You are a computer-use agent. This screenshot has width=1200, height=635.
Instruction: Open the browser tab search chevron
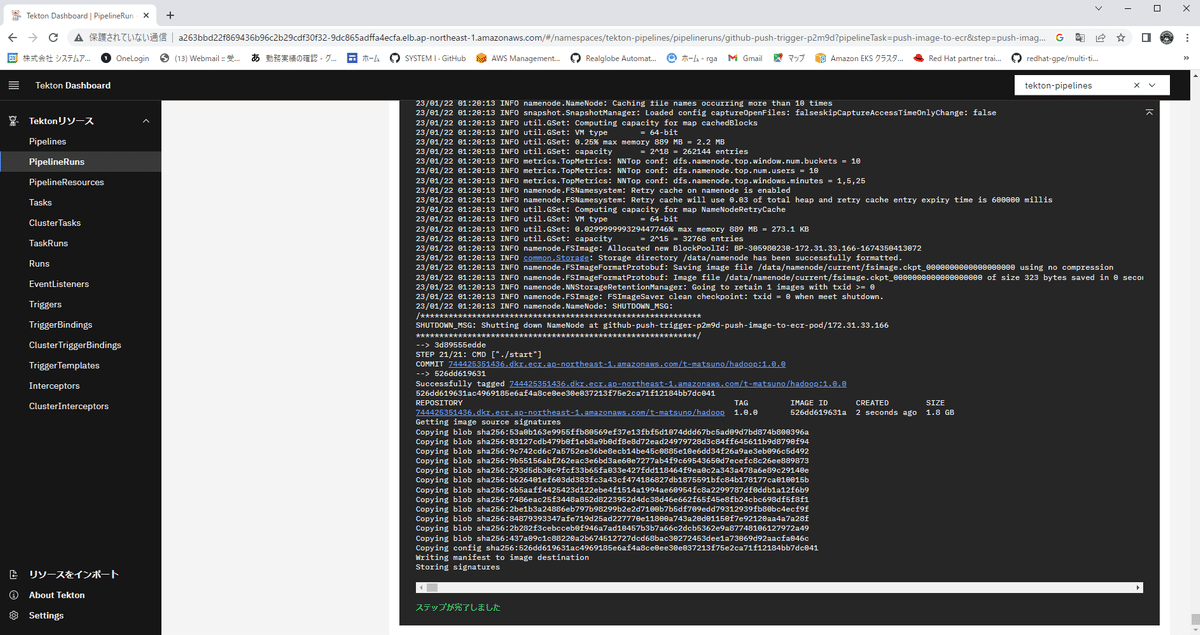tap(1100, 8)
